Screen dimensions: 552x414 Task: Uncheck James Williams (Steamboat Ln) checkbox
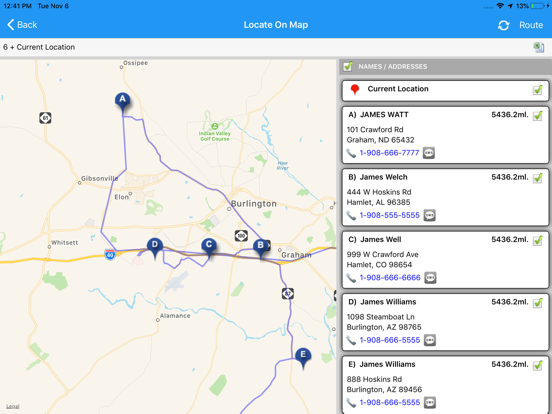coord(538,302)
